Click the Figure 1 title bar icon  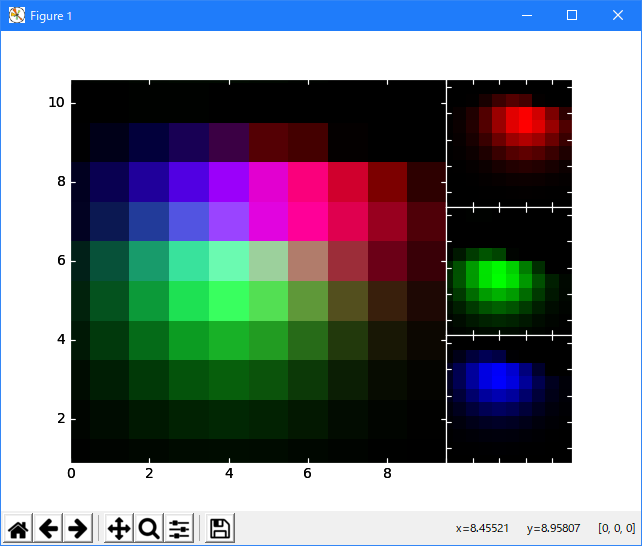(17, 15)
